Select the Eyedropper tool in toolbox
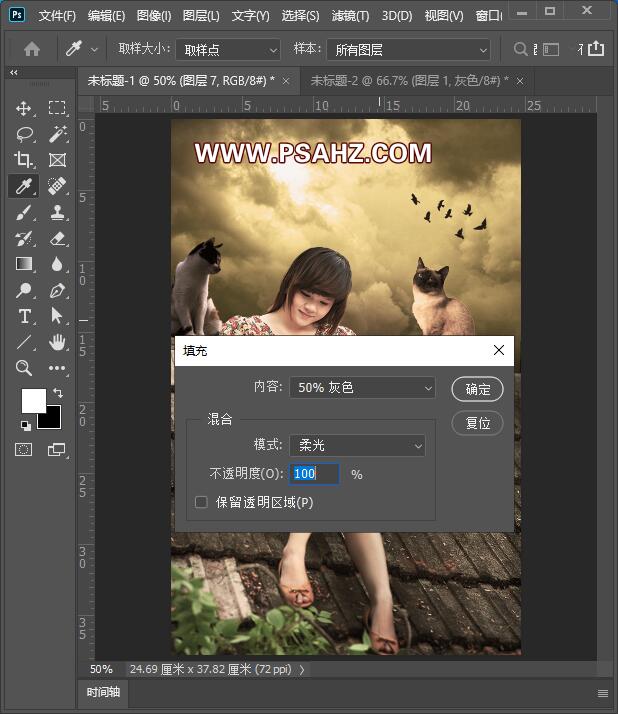Image resolution: width=618 pixels, height=714 pixels. 24,186
